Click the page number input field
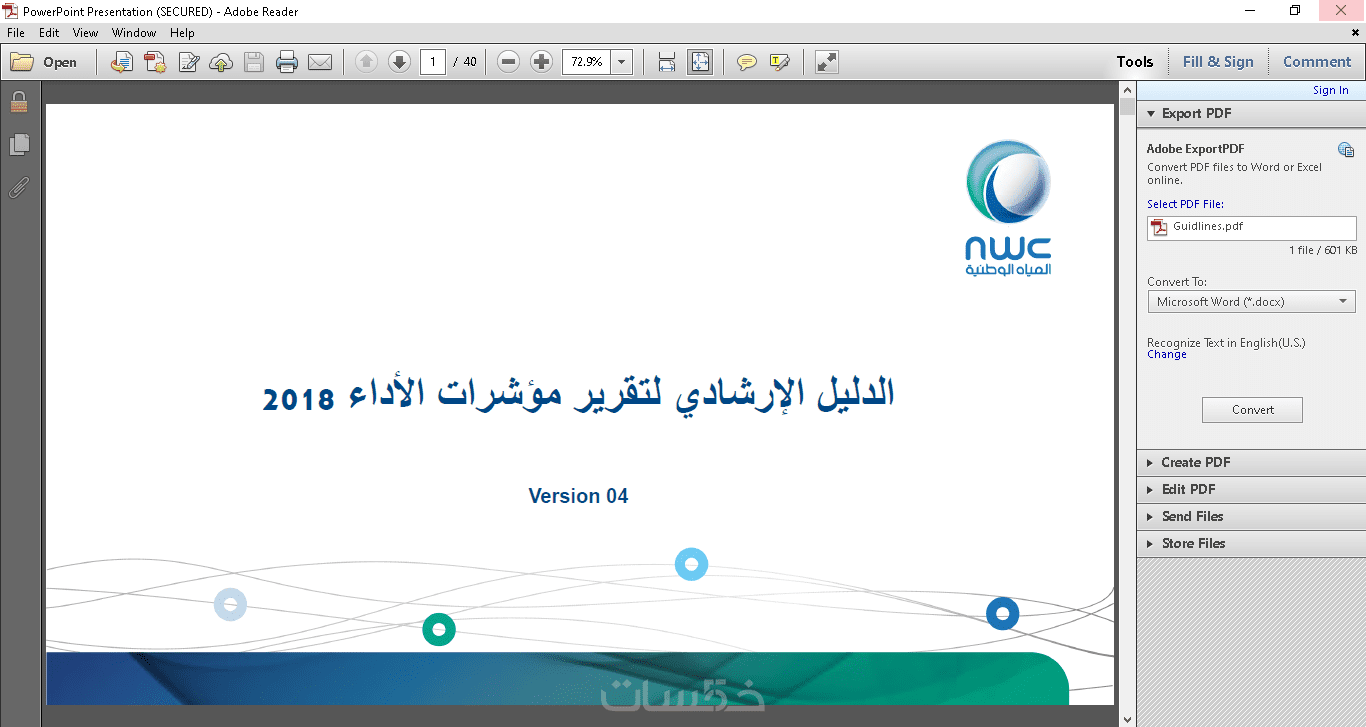 [433, 62]
